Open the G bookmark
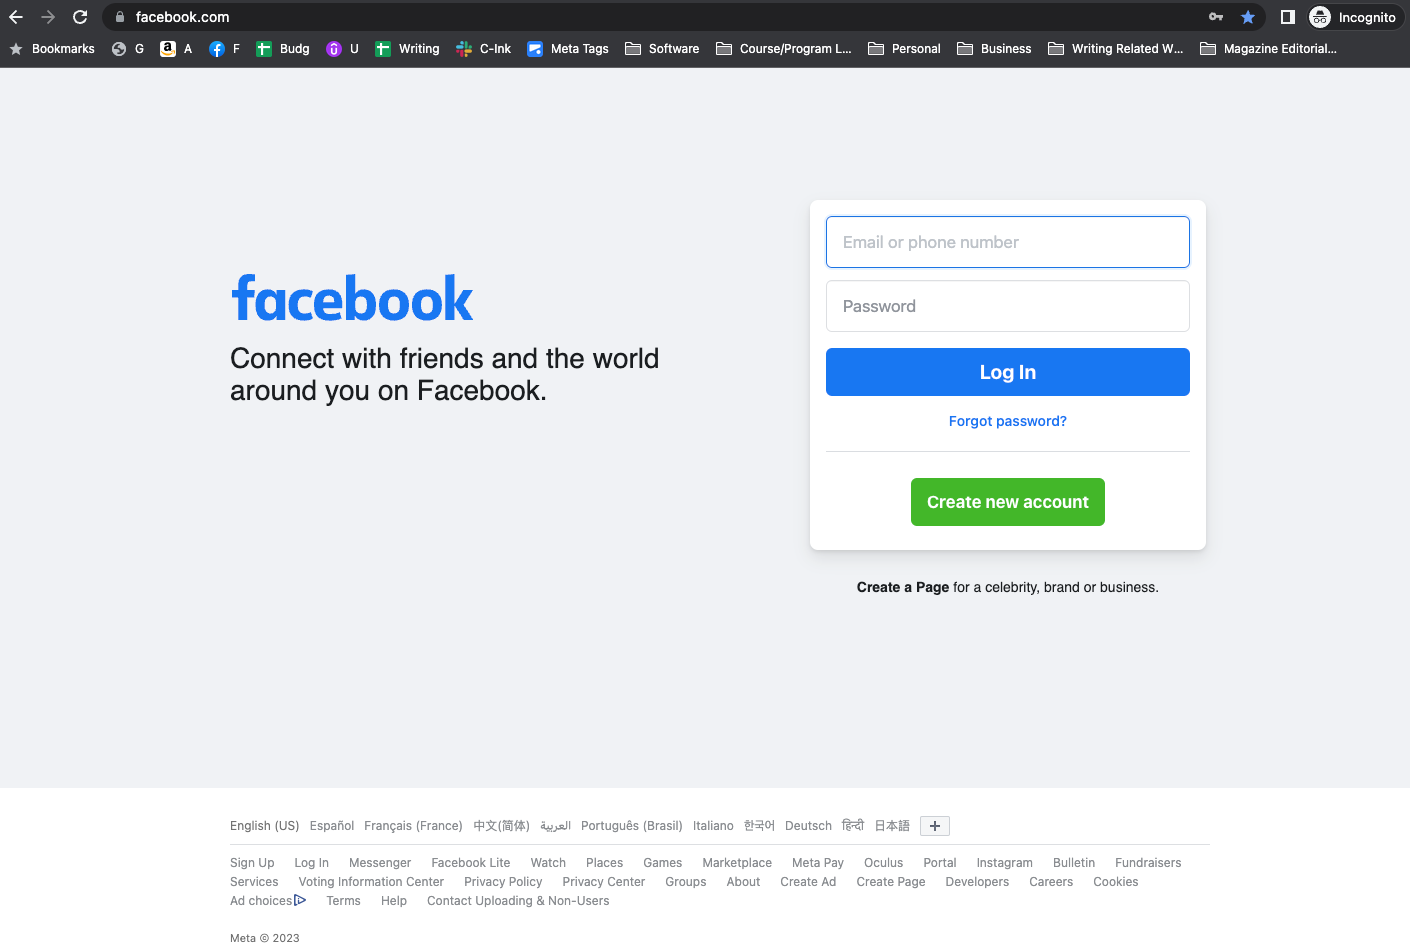The height and width of the screenshot is (951, 1410). click(128, 49)
